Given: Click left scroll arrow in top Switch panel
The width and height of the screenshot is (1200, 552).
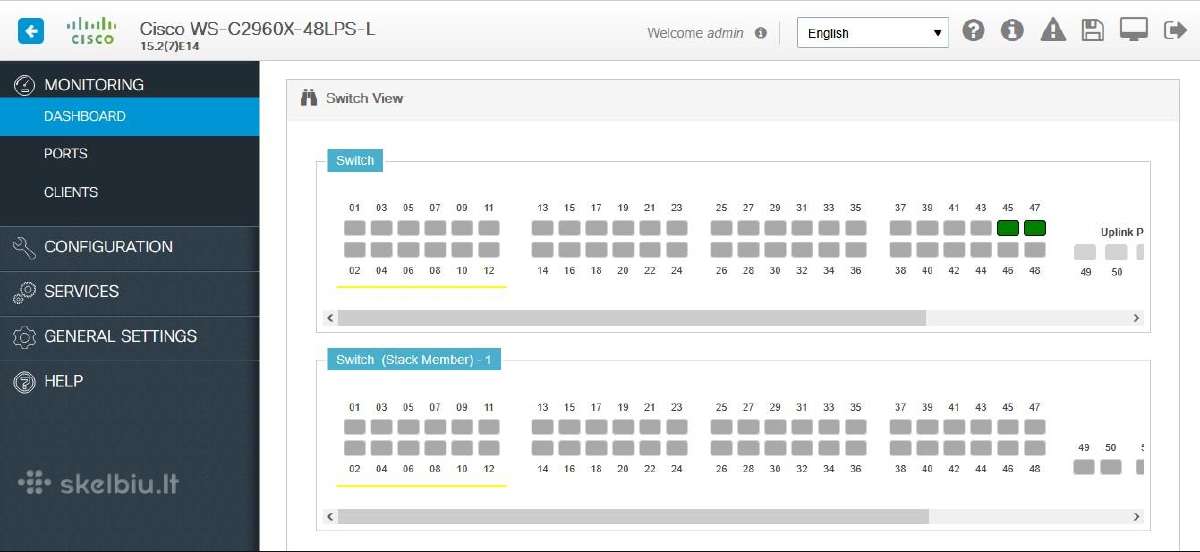Looking at the screenshot, I should 332,318.
